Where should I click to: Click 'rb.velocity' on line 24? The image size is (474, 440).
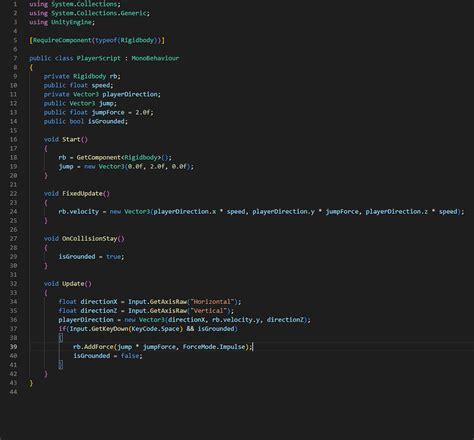point(78,212)
